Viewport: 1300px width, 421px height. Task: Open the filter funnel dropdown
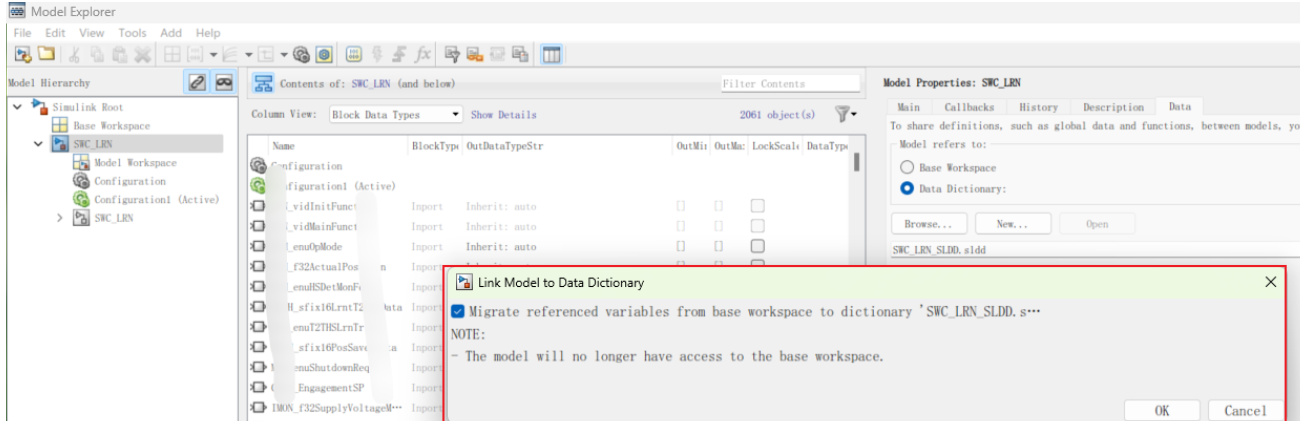pyautogui.click(x=846, y=115)
